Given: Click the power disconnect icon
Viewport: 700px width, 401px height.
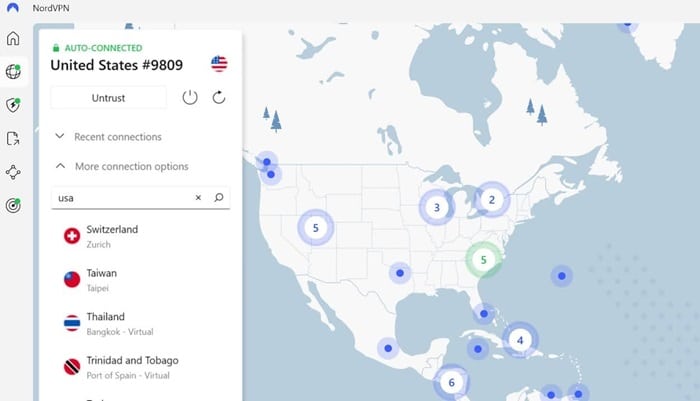Looking at the screenshot, I should [x=190, y=97].
